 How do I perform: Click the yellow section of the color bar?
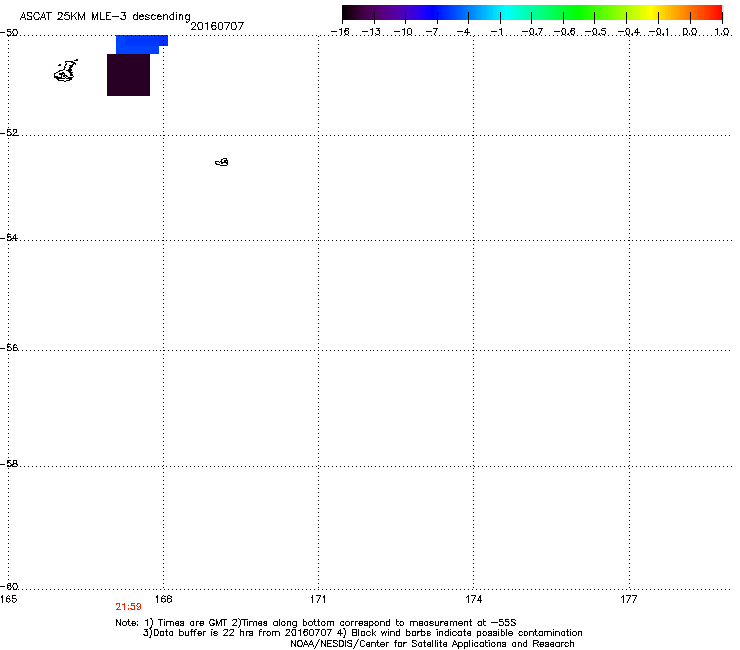coord(651,13)
